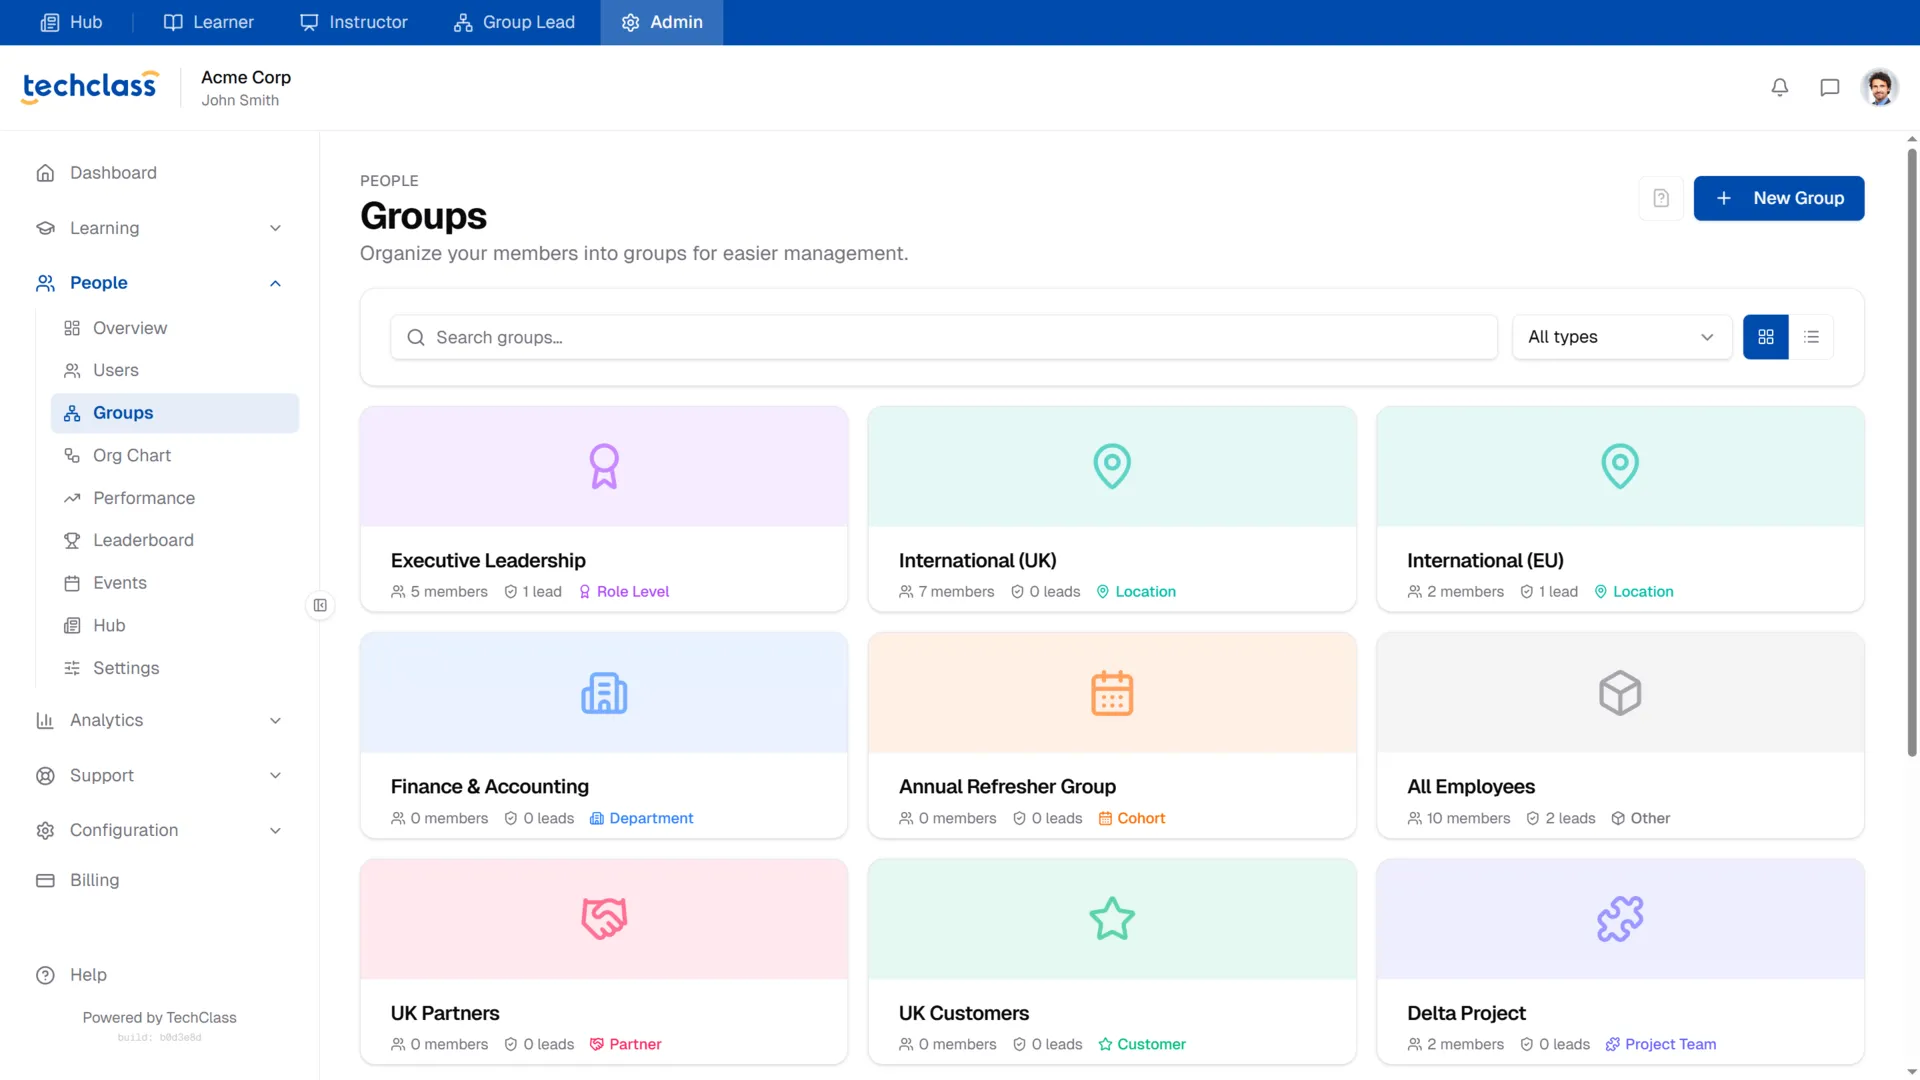Image resolution: width=1920 pixels, height=1080 pixels.
Task: Click the Delta Project puzzle icon
Action: tap(1620, 919)
